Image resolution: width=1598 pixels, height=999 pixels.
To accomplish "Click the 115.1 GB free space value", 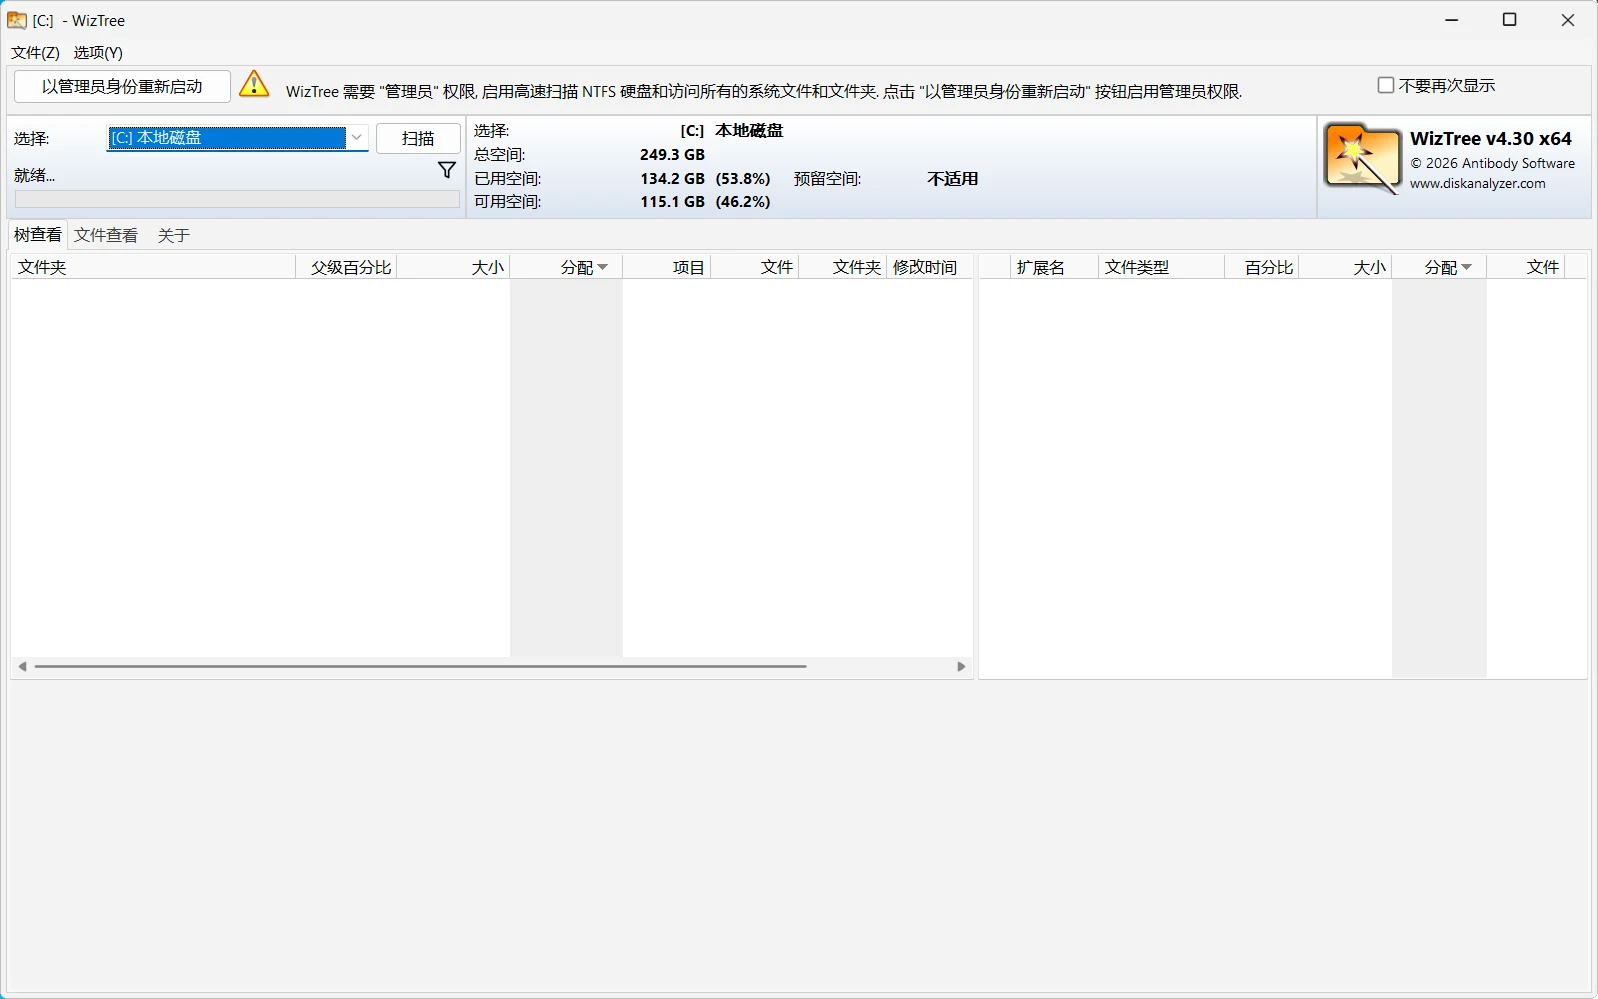I will (x=672, y=201).
